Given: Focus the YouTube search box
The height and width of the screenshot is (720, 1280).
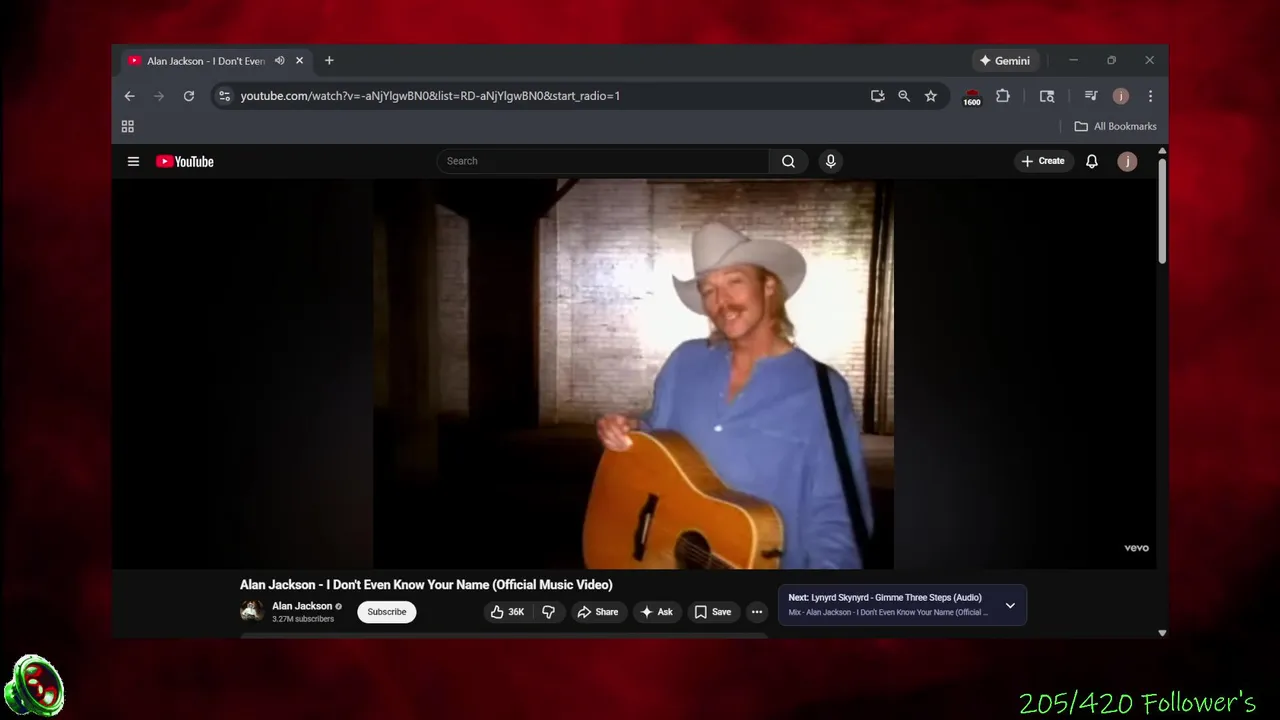Looking at the screenshot, I should (603, 161).
